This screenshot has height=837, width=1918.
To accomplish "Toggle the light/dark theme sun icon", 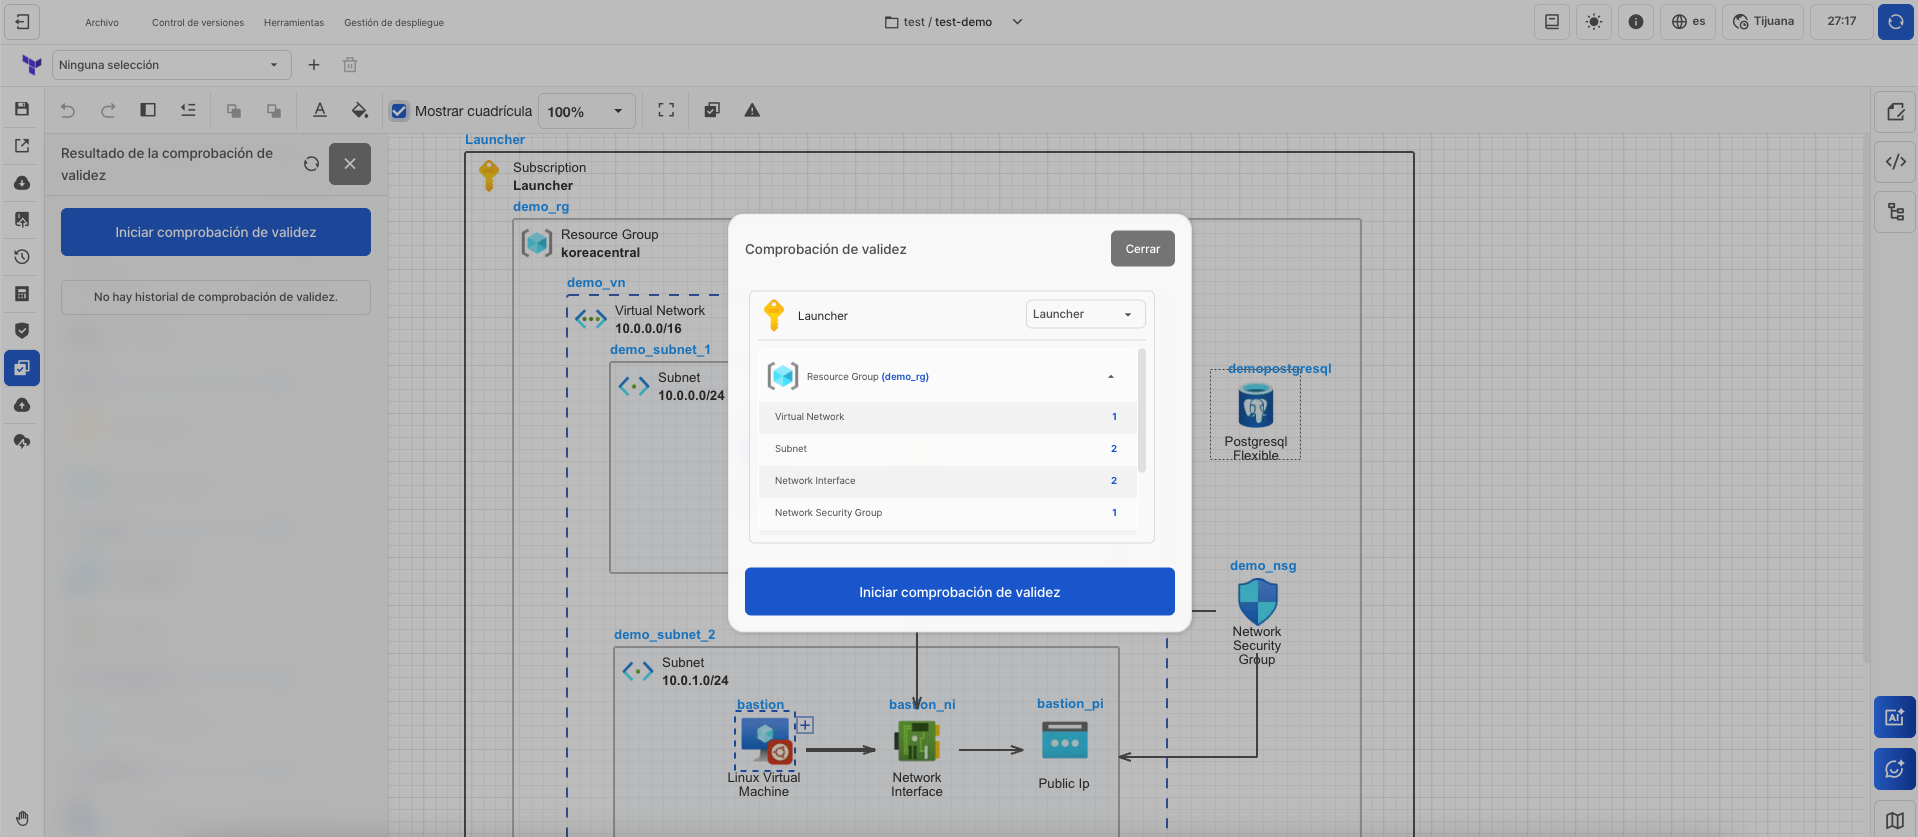I will [1593, 22].
